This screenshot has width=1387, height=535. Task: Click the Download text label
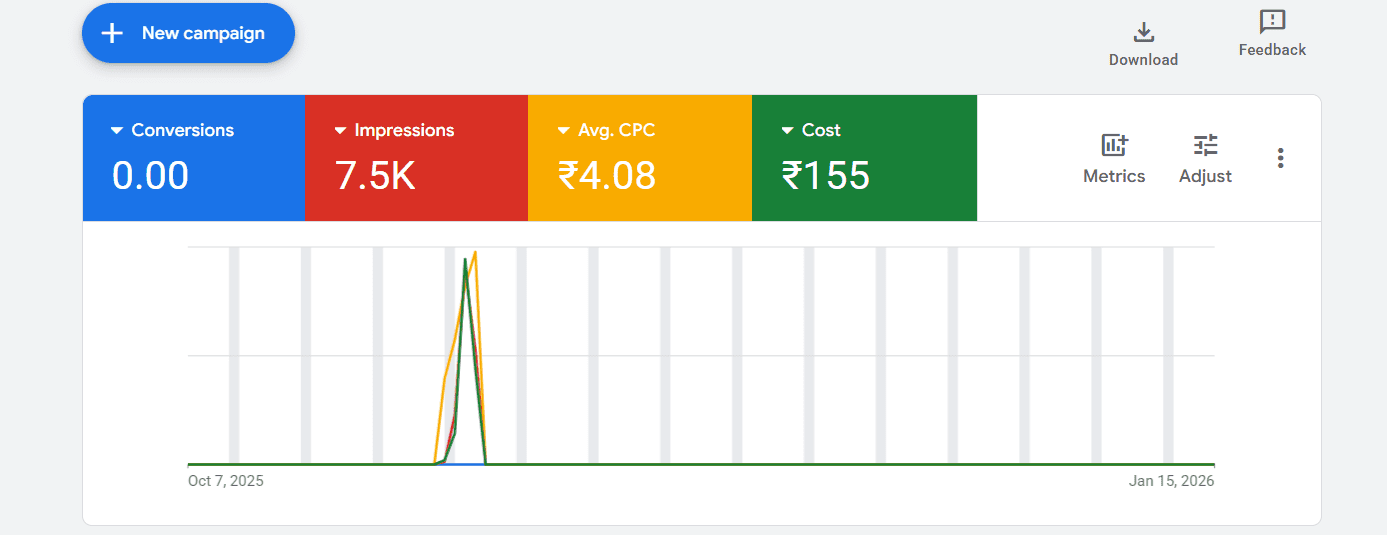tap(1143, 60)
